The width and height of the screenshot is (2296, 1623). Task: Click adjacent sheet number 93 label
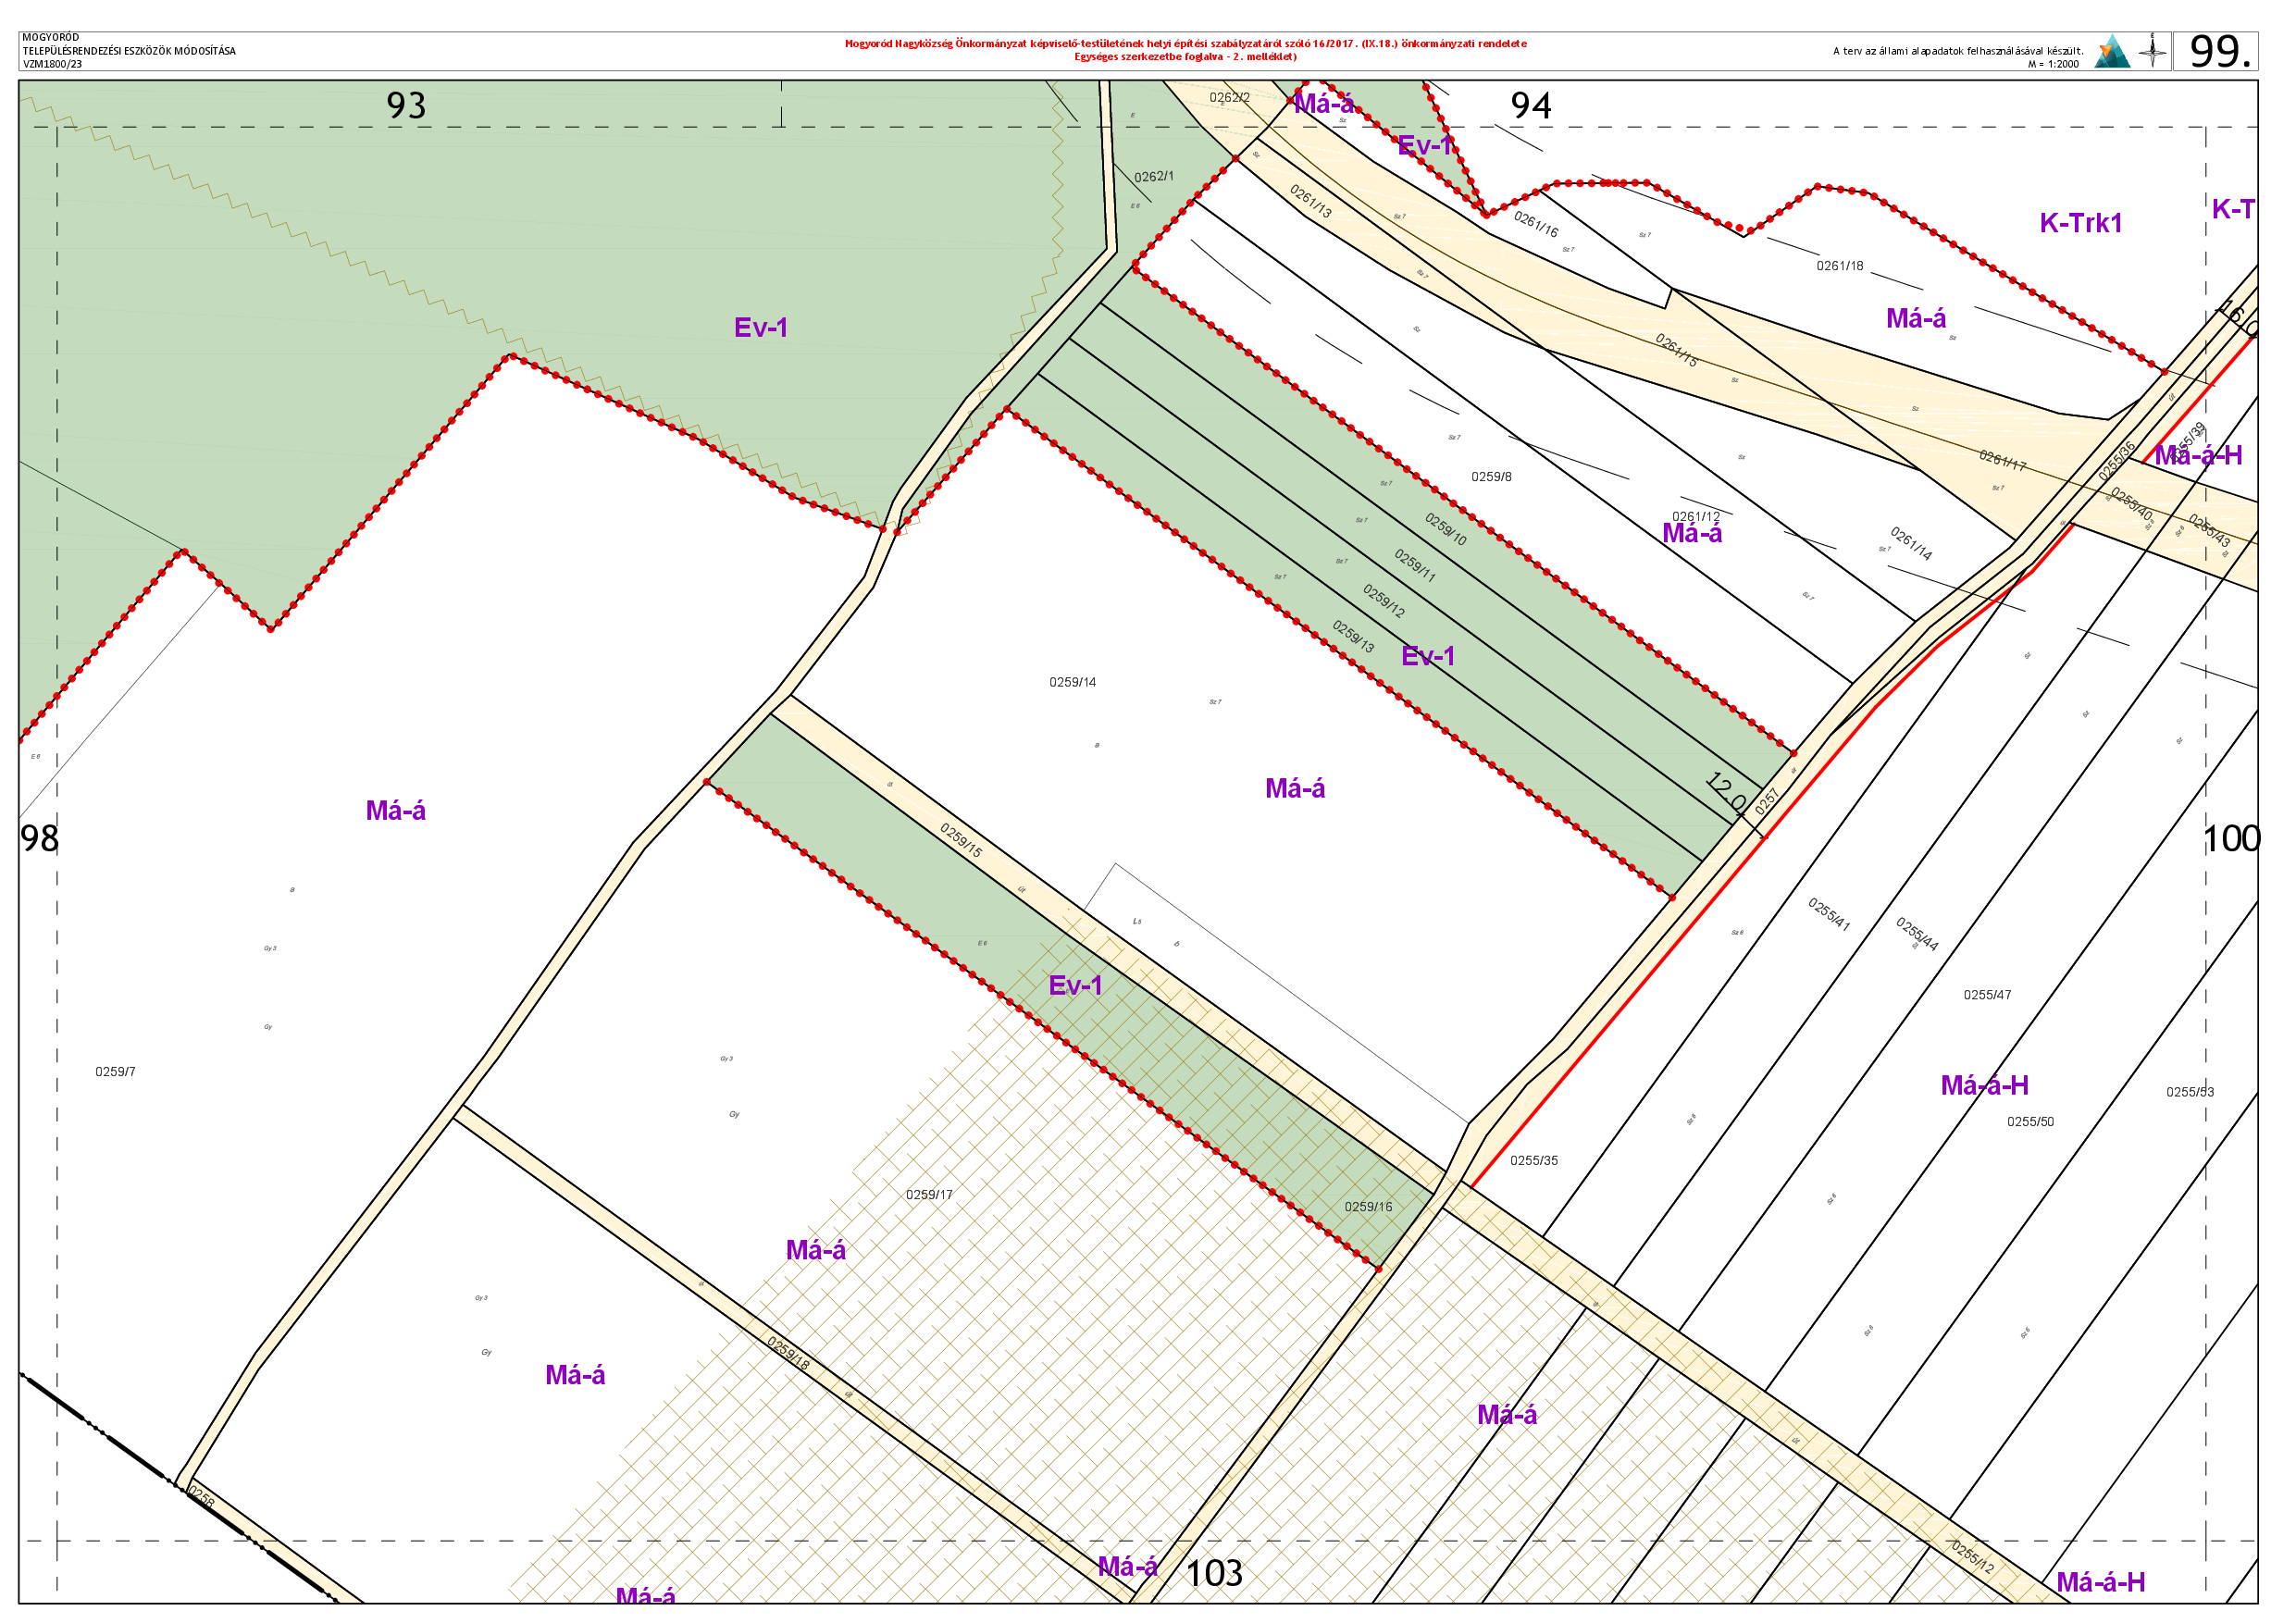point(406,106)
